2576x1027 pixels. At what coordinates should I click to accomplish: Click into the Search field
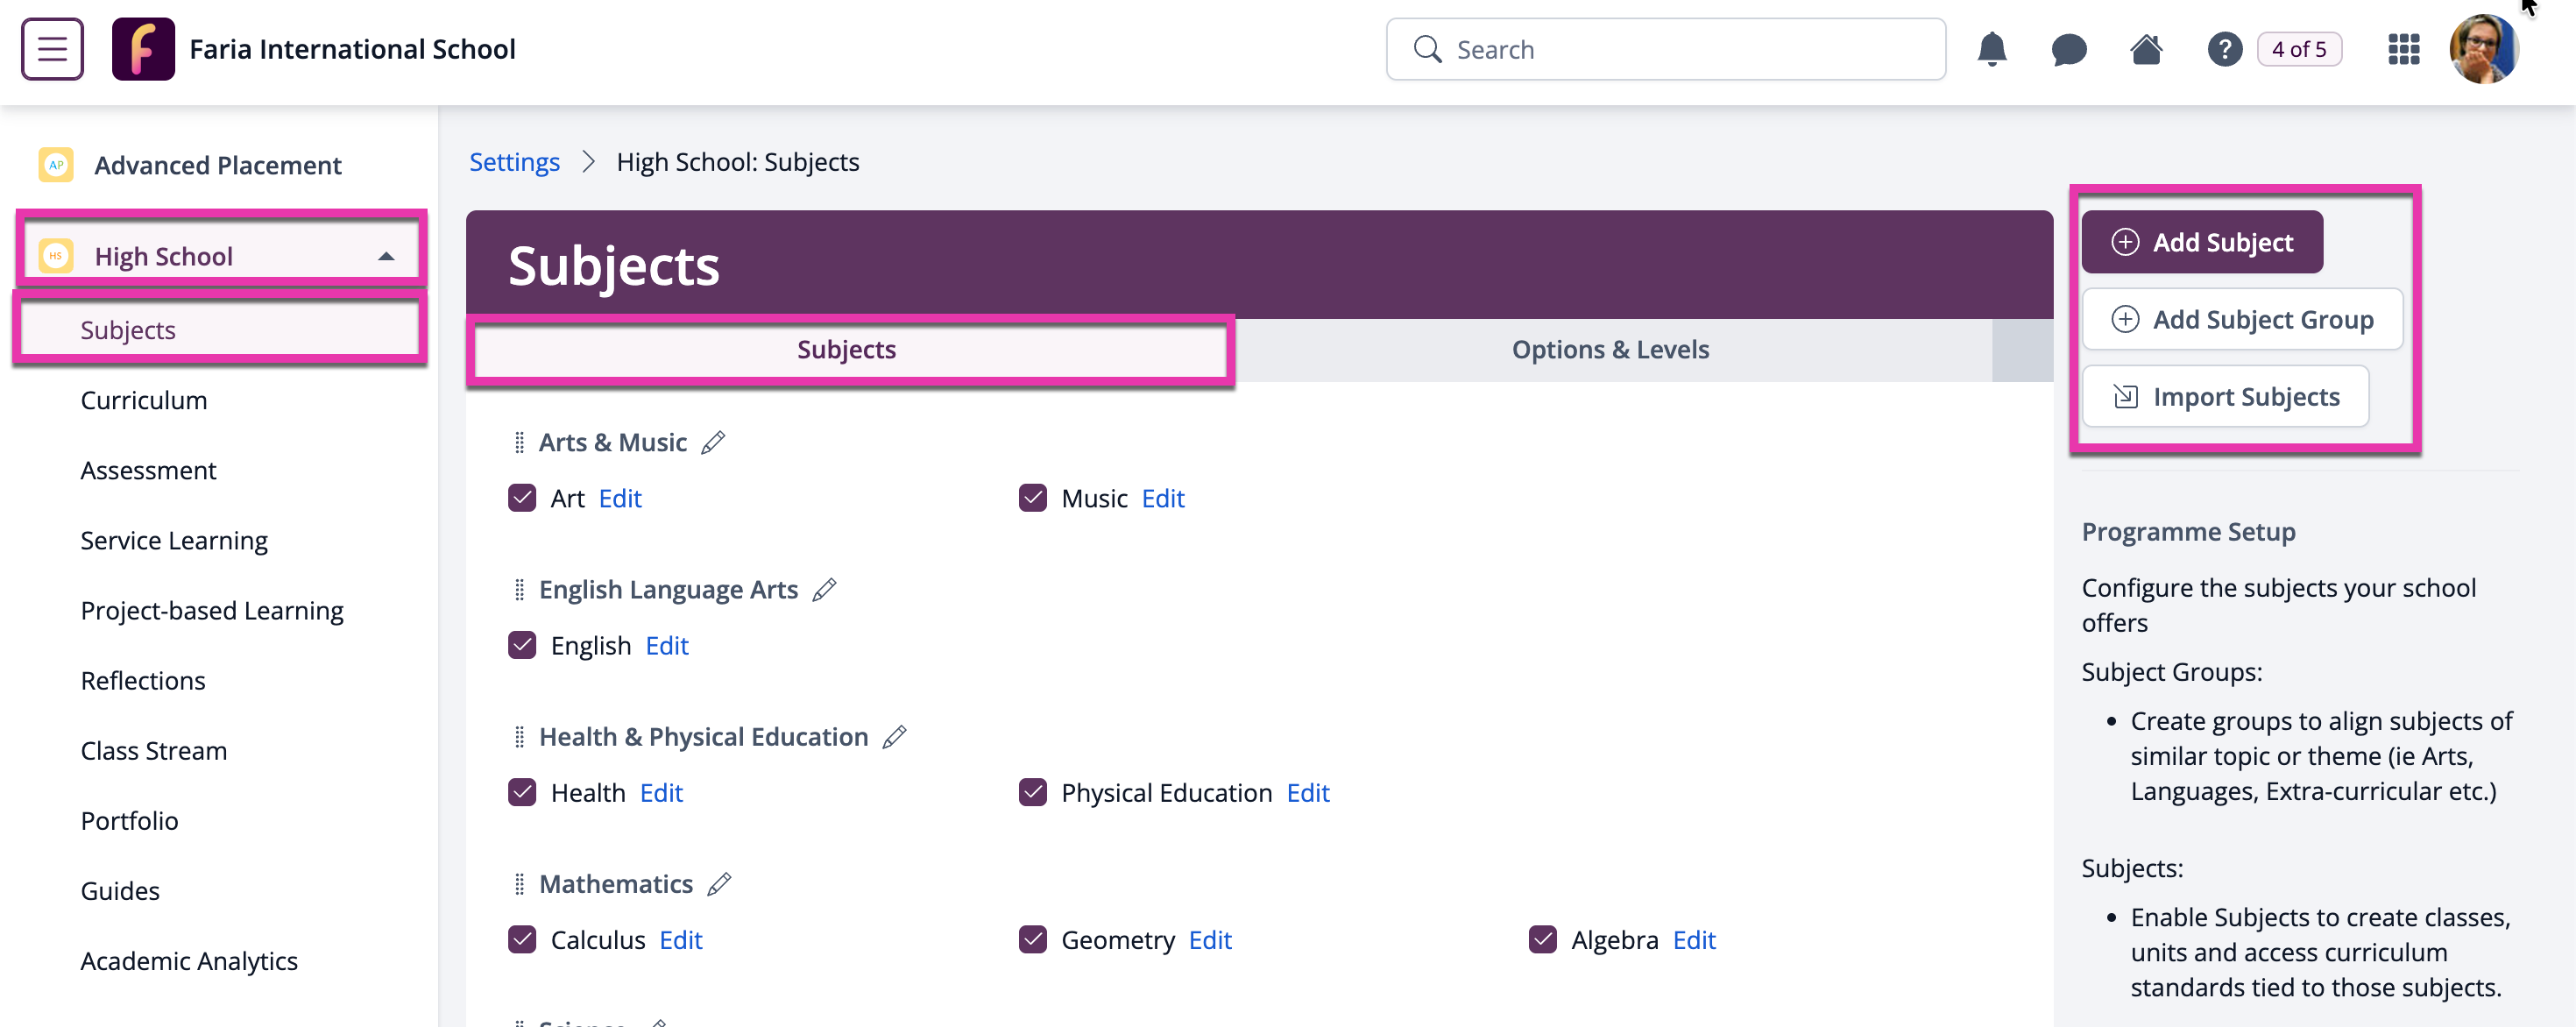coord(1665,49)
